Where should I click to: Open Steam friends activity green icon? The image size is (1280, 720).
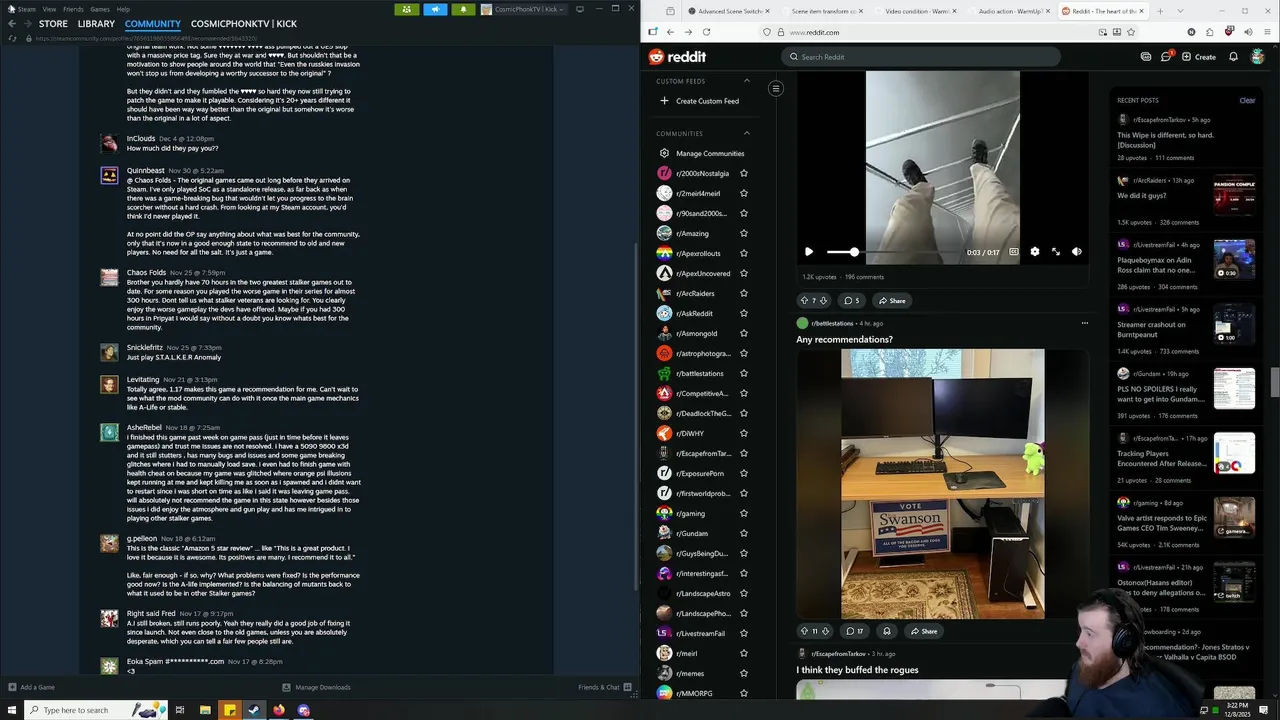[406, 9]
